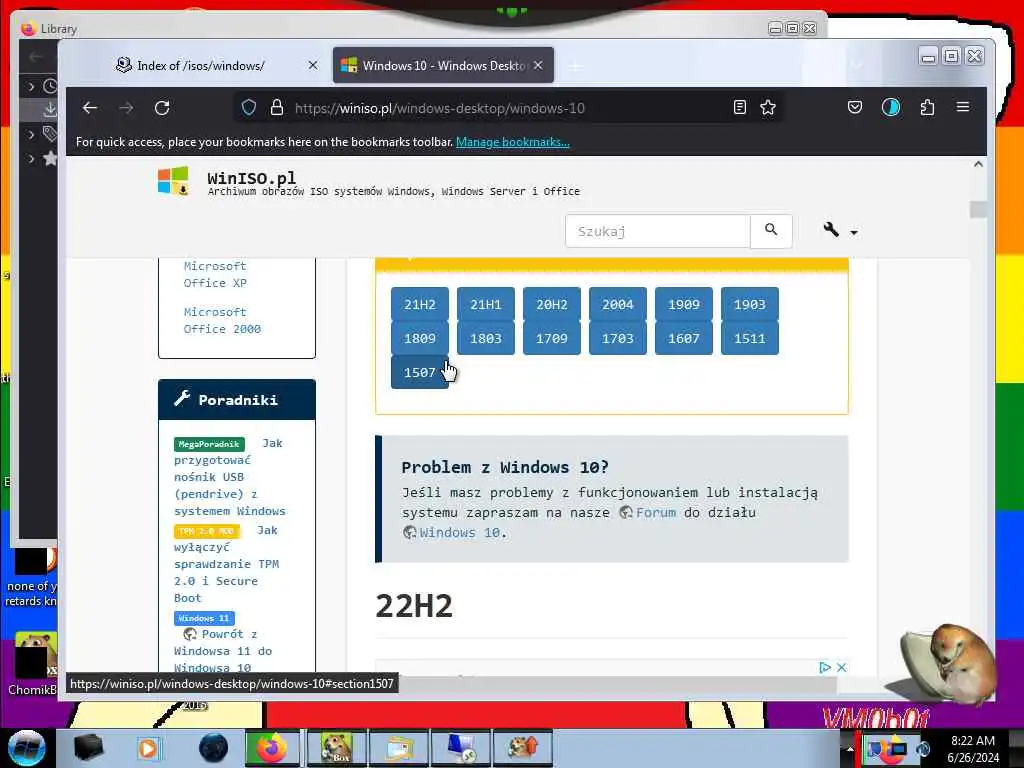Screen dimensions: 1024x768
Task: Click the padlock site security icon
Action: pos(277,108)
